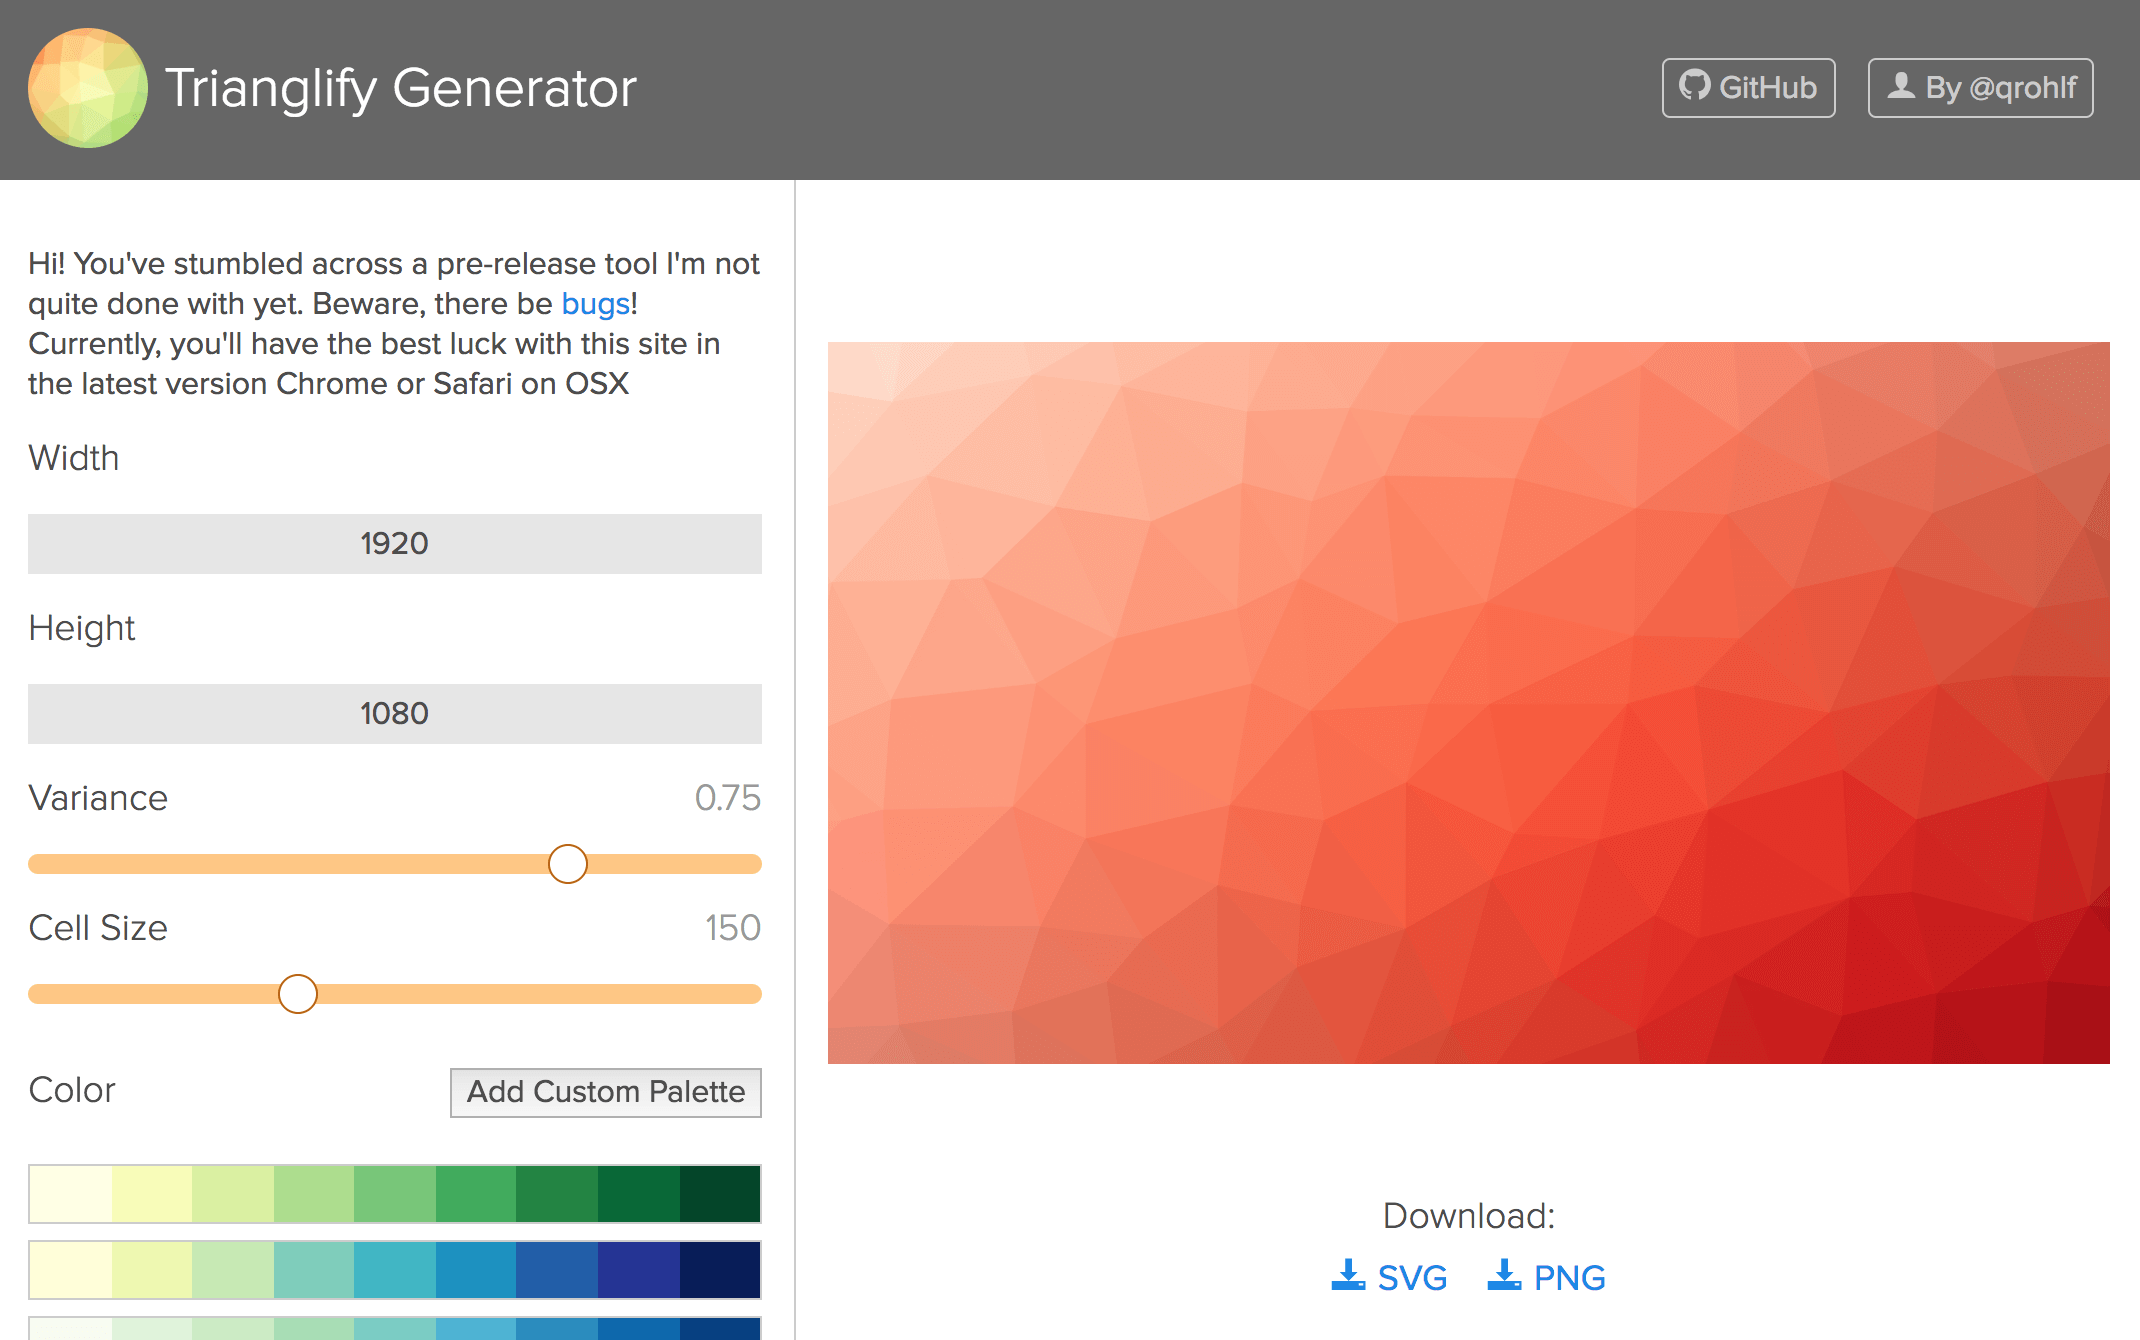The height and width of the screenshot is (1340, 2140).
Task: Click the Add Custom Palette button
Action: 605,1090
